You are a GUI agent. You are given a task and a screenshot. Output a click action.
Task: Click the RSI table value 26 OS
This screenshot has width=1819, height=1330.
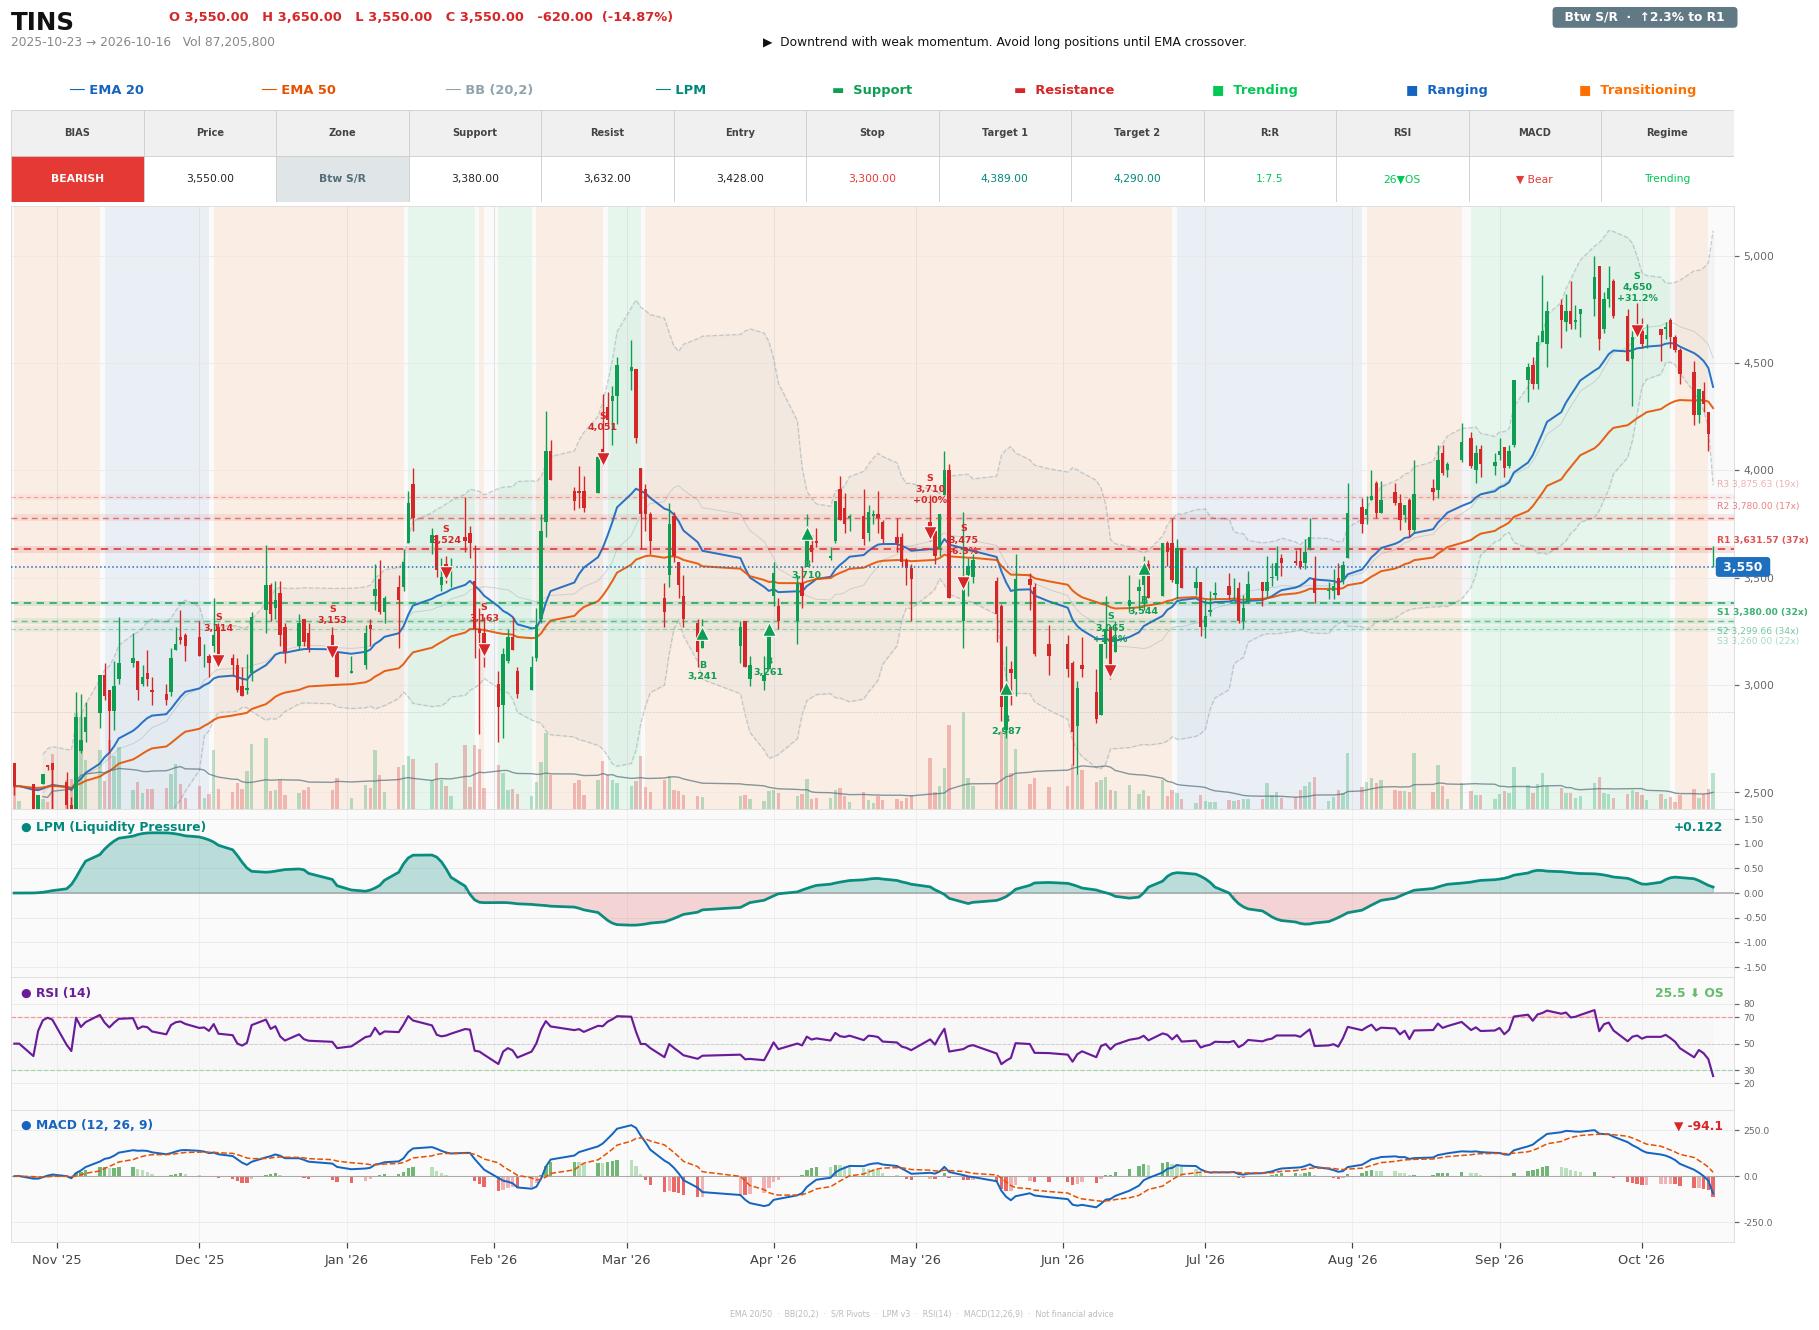point(1402,179)
